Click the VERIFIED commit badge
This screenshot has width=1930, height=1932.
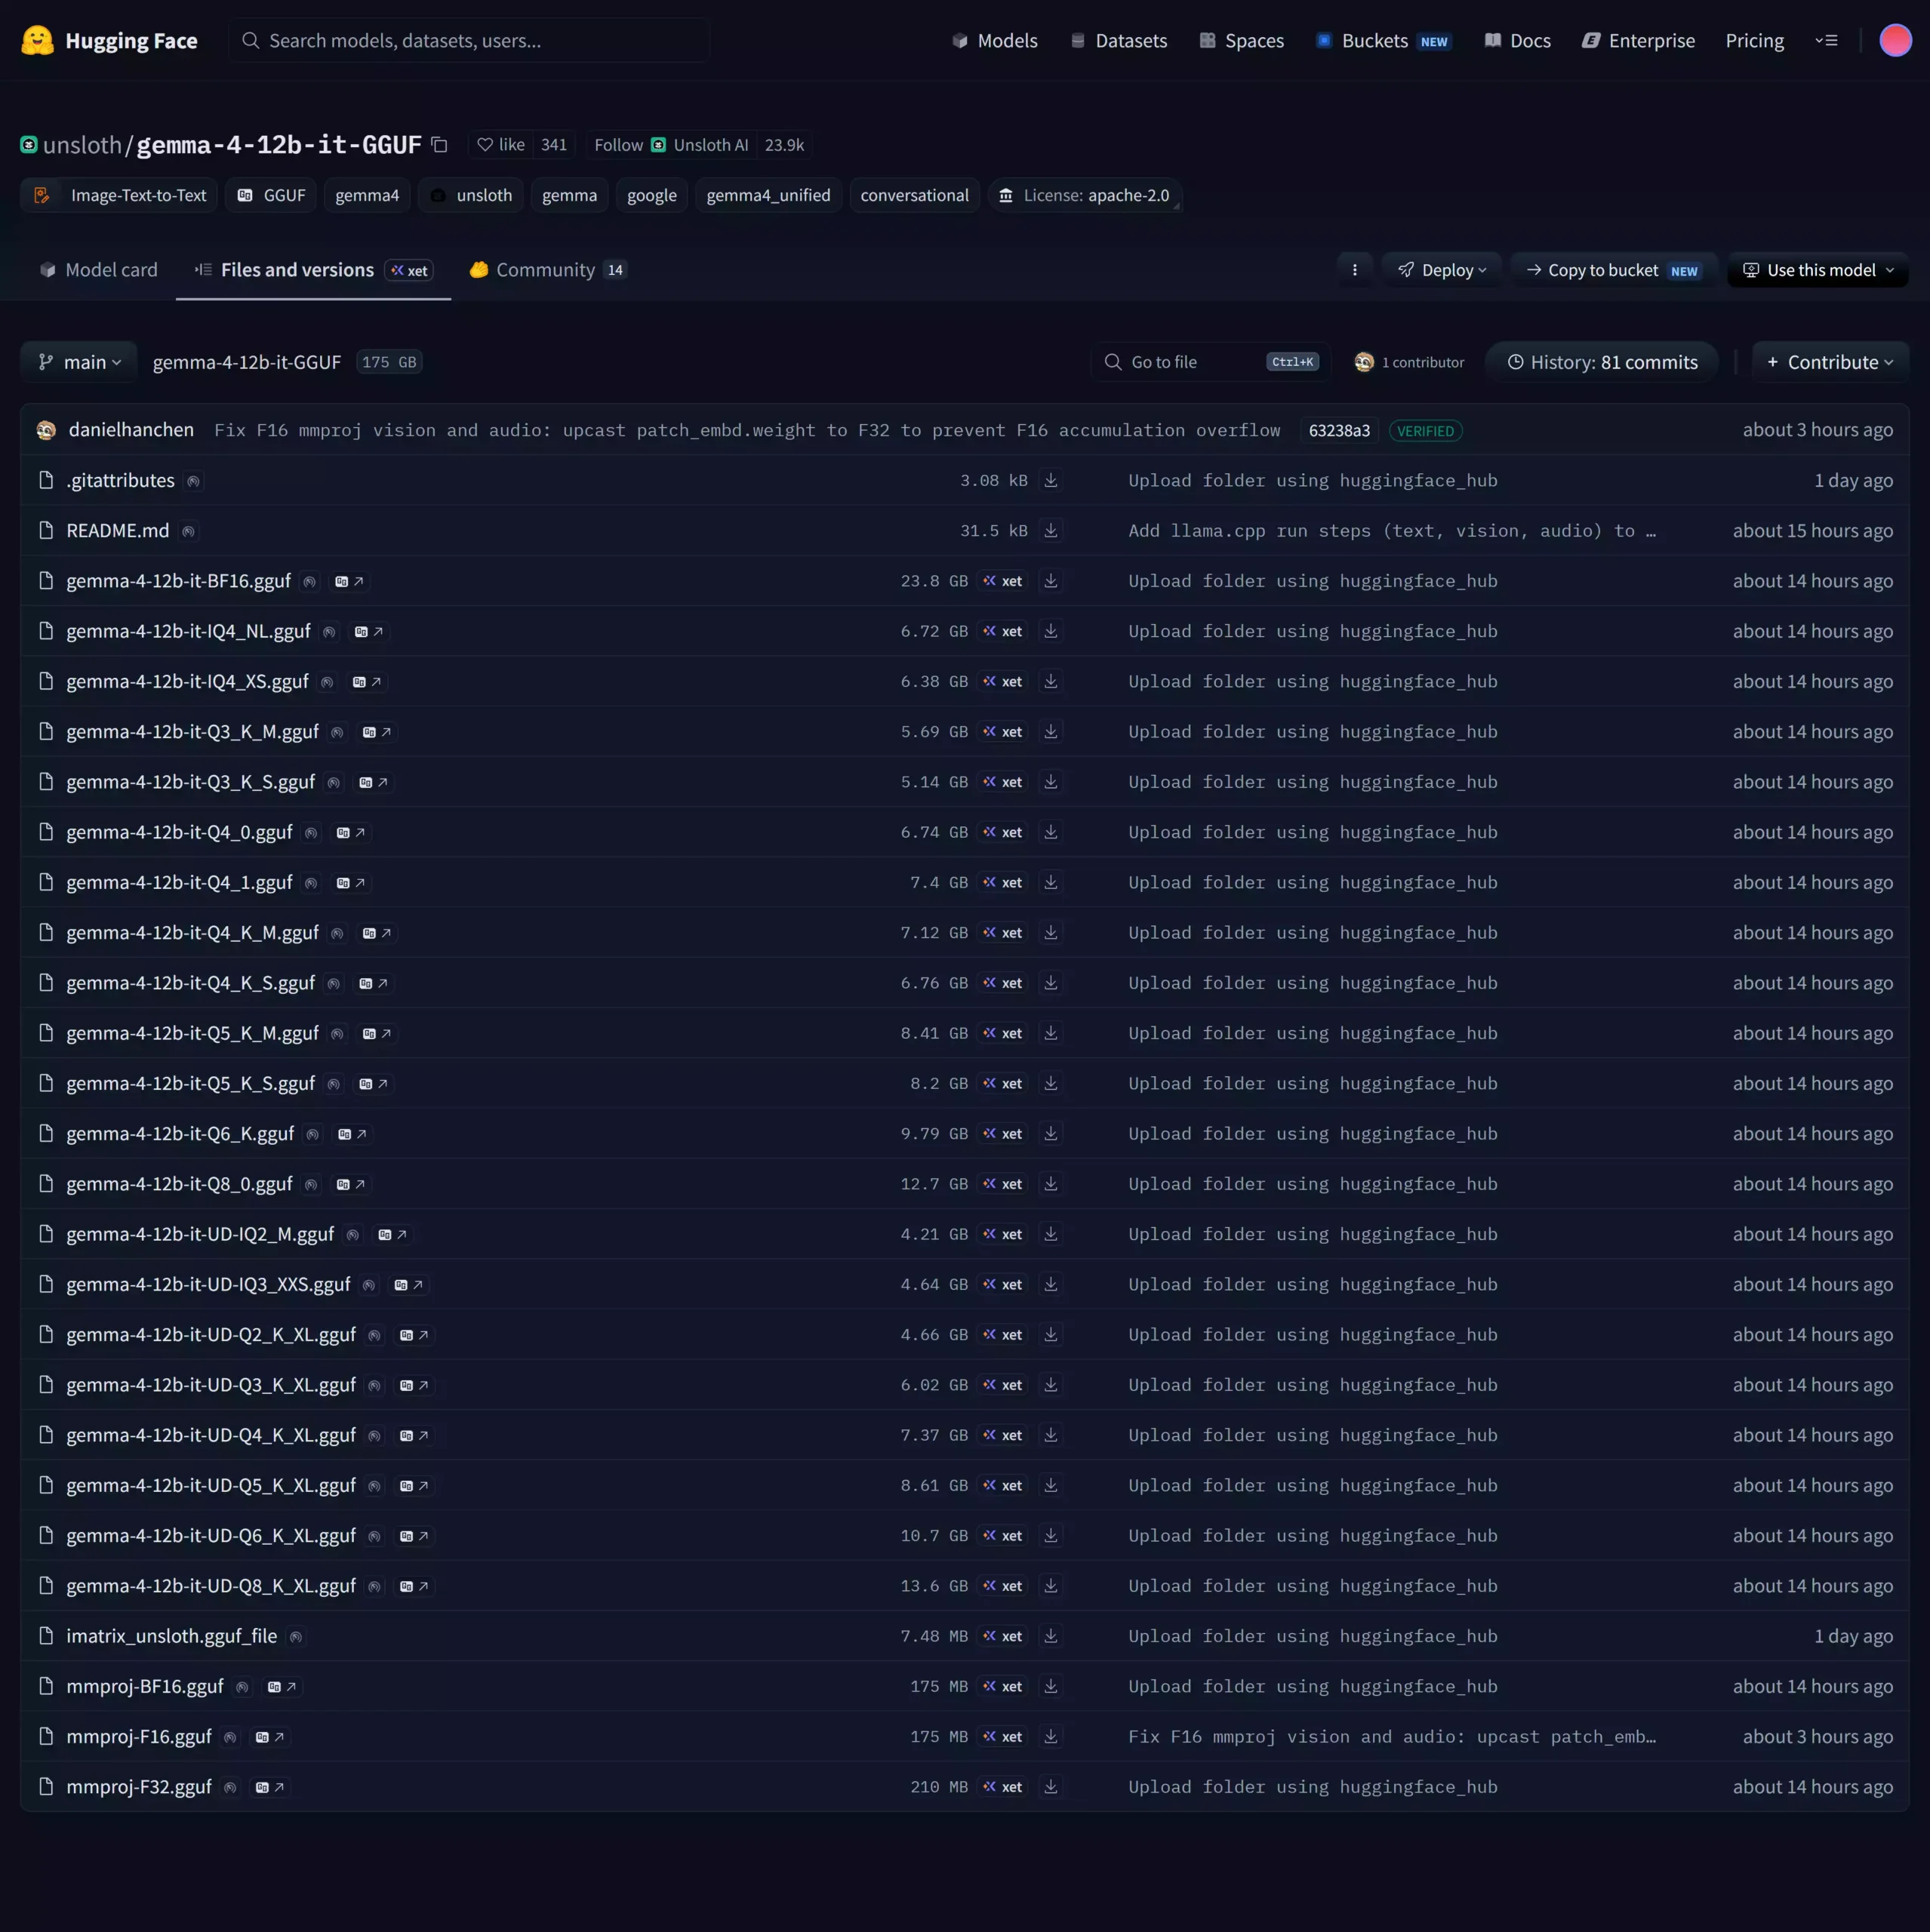pyautogui.click(x=1426, y=431)
